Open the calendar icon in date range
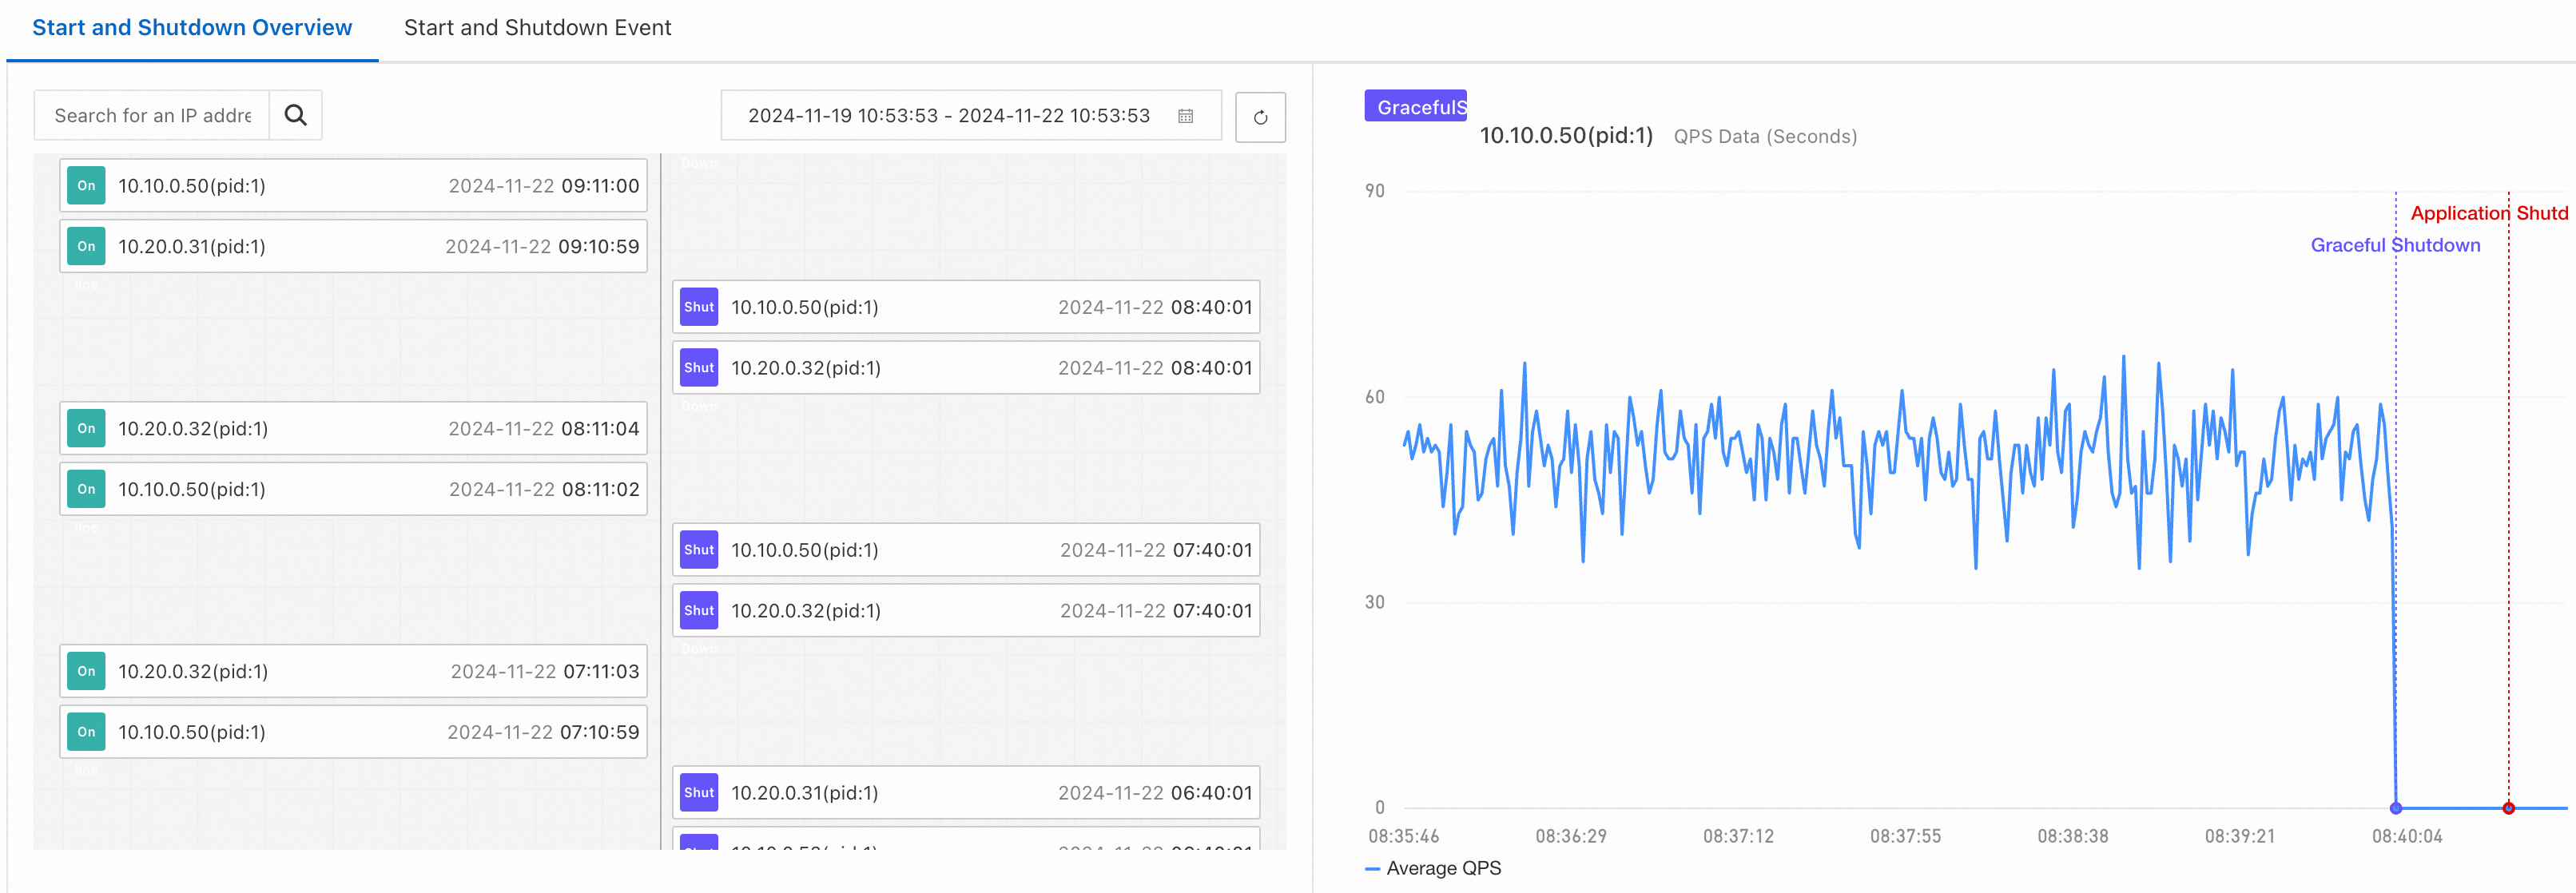This screenshot has width=2576, height=893. tap(1185, 116)
